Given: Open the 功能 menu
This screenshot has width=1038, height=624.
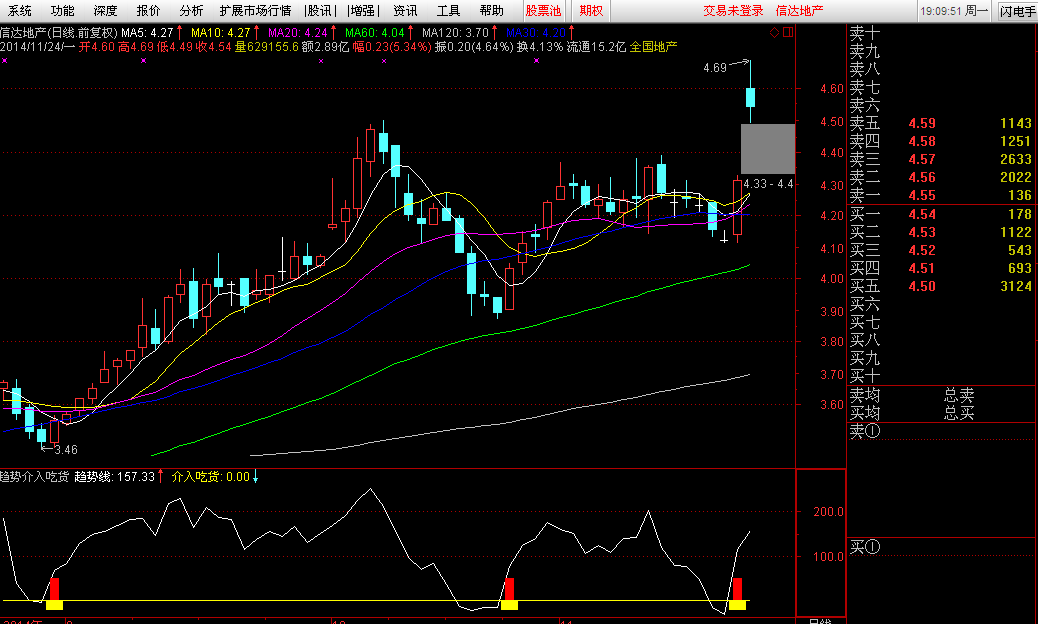Looking at the screenshot, I should pyautogui.click(x=63, y=11).
